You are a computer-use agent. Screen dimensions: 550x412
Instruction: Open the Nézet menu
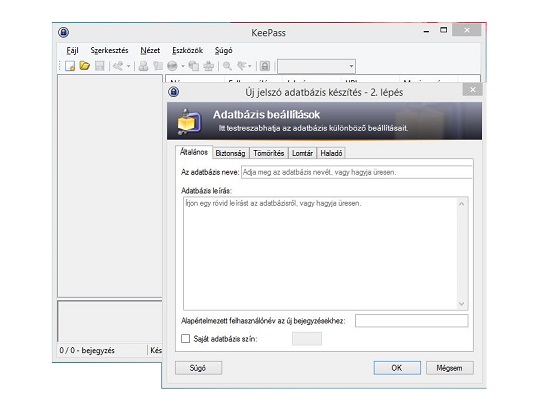150,50
